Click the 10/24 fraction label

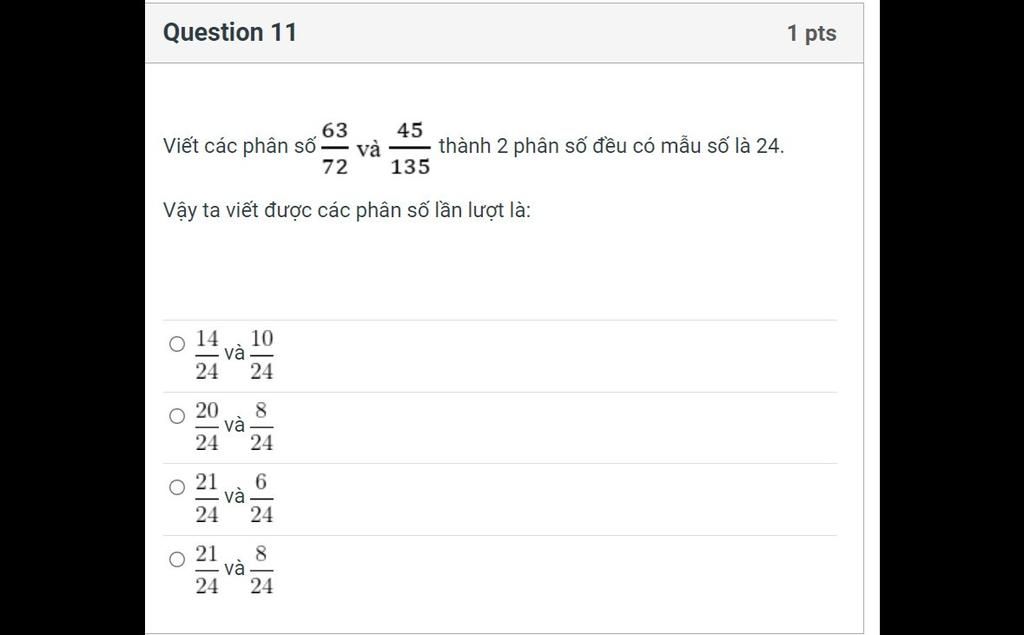[x=261, y=355]
